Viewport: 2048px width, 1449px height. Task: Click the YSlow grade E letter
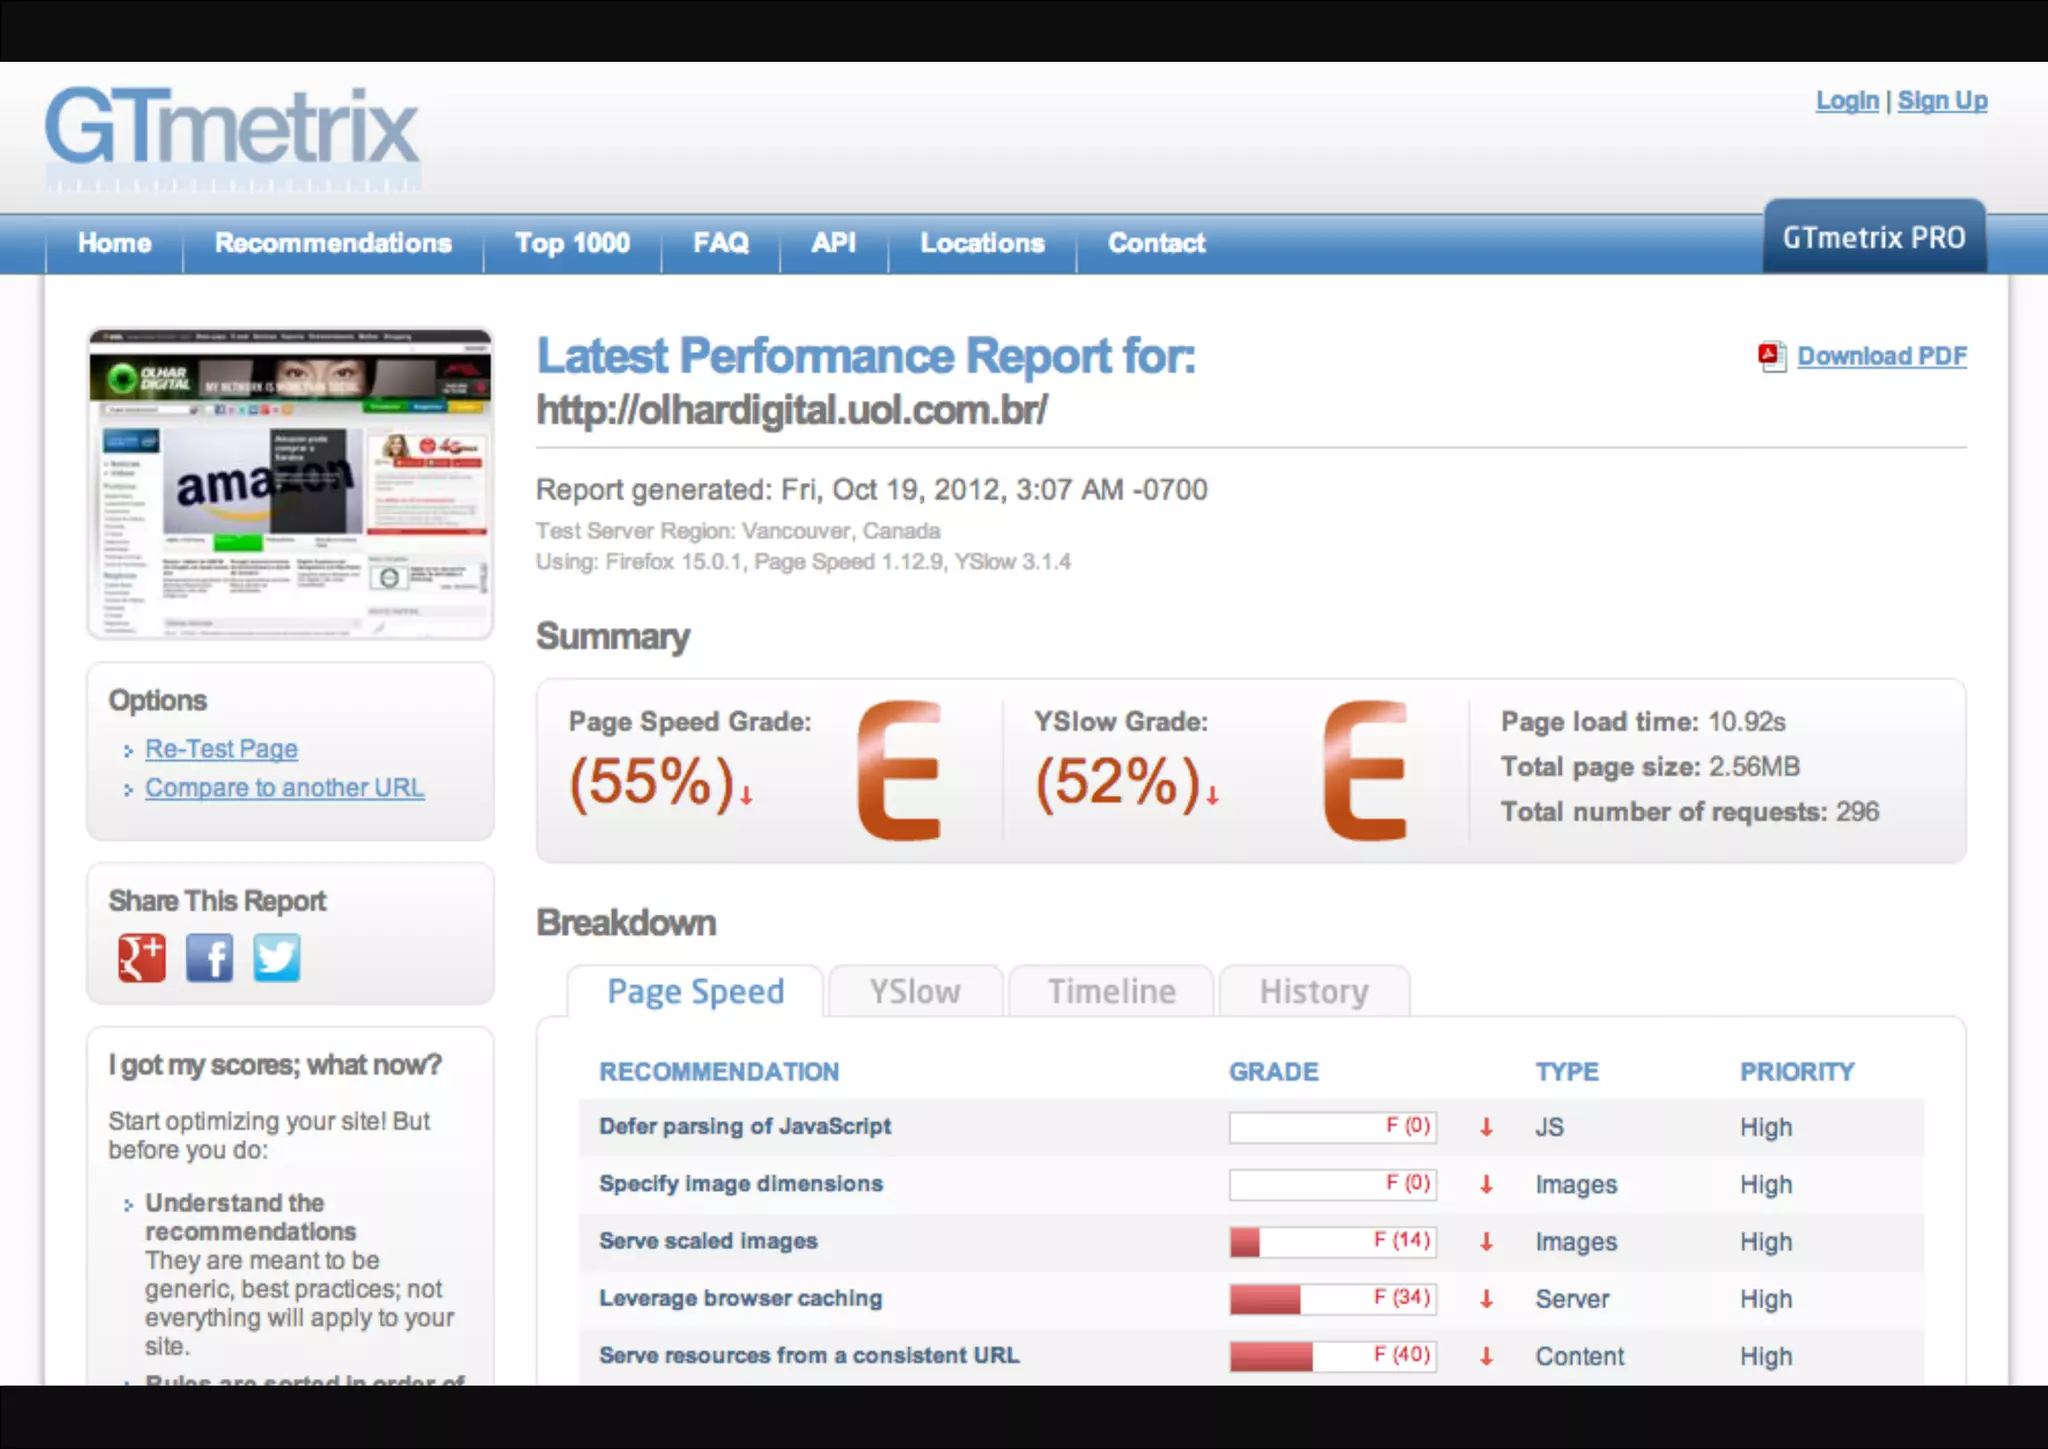[x=1365, y=770]
